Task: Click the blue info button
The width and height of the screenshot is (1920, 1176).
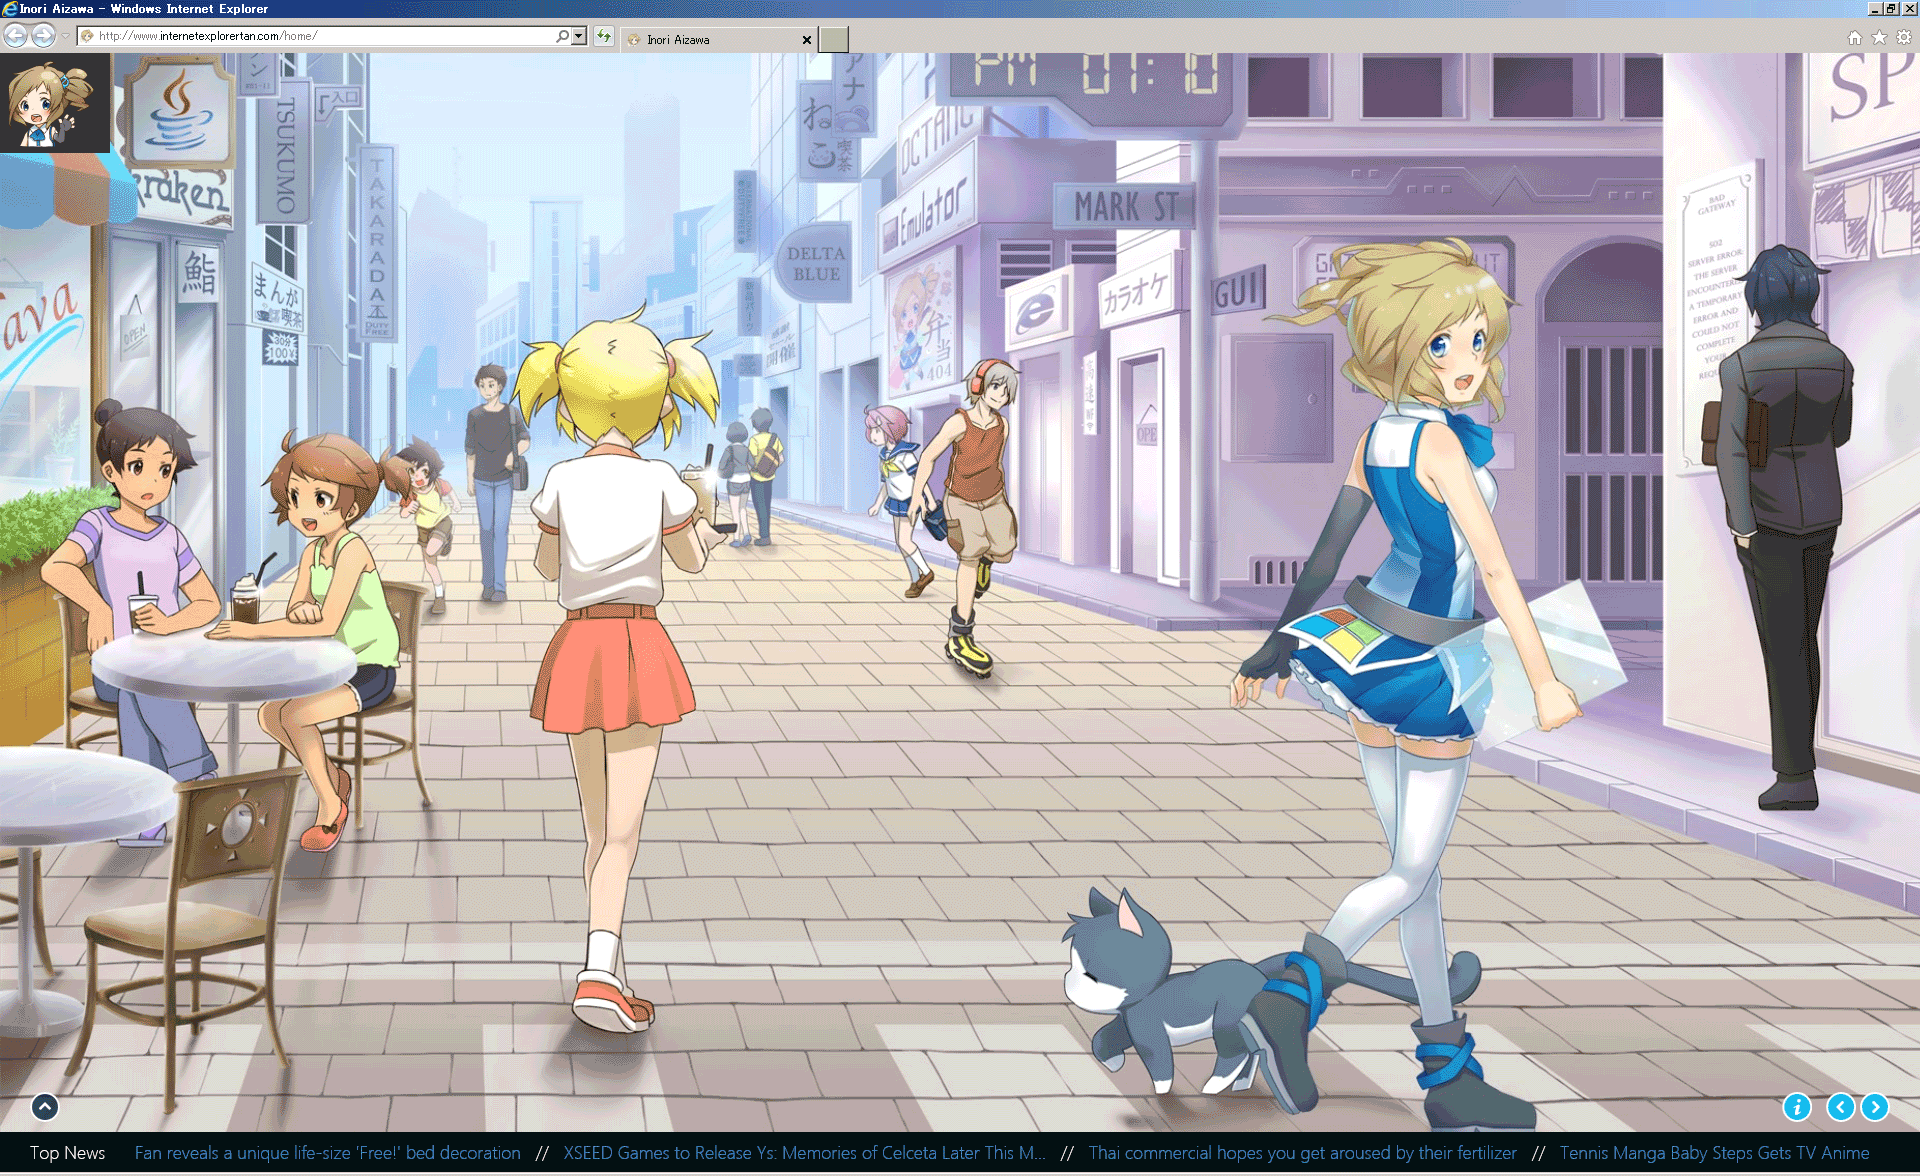Action: coord(1797,1107)
